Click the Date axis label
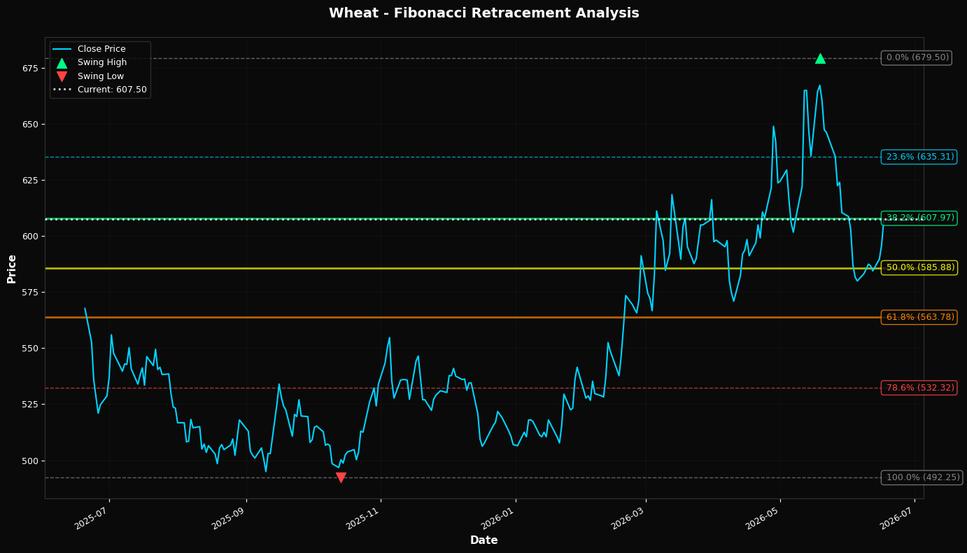 point(484,540)
